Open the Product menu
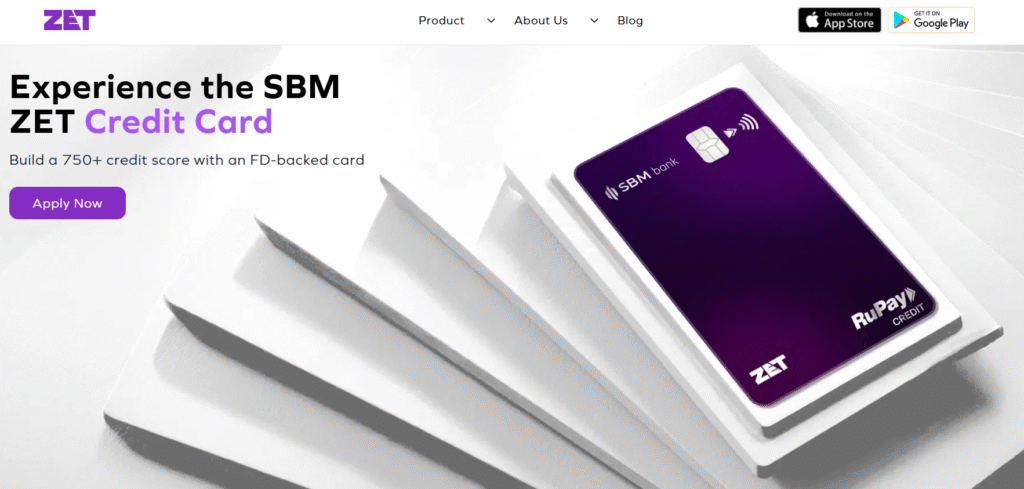The width and height of the screenshot is (1024, 489). (x=441, y=20)
